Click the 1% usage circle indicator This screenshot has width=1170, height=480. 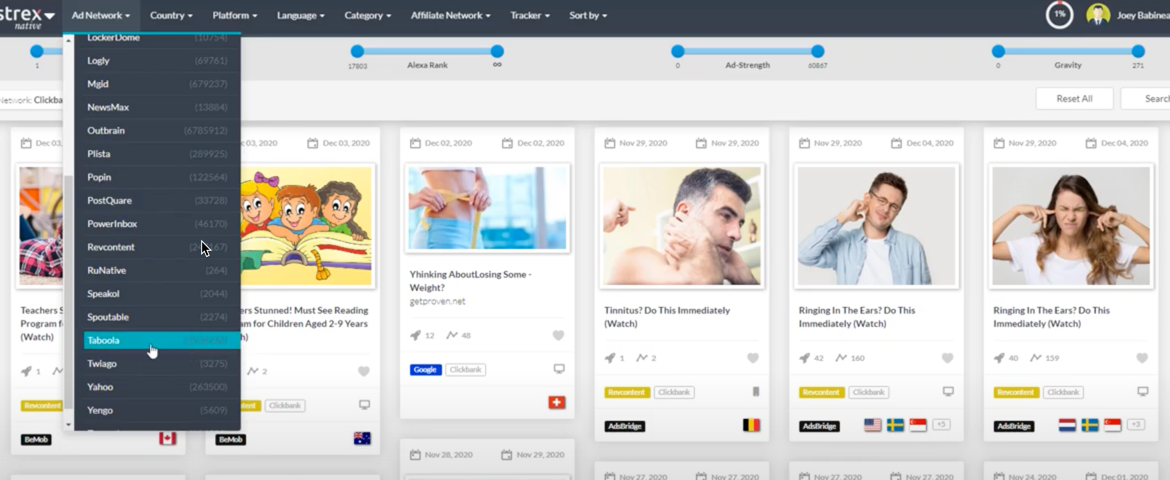(1059, 15)
